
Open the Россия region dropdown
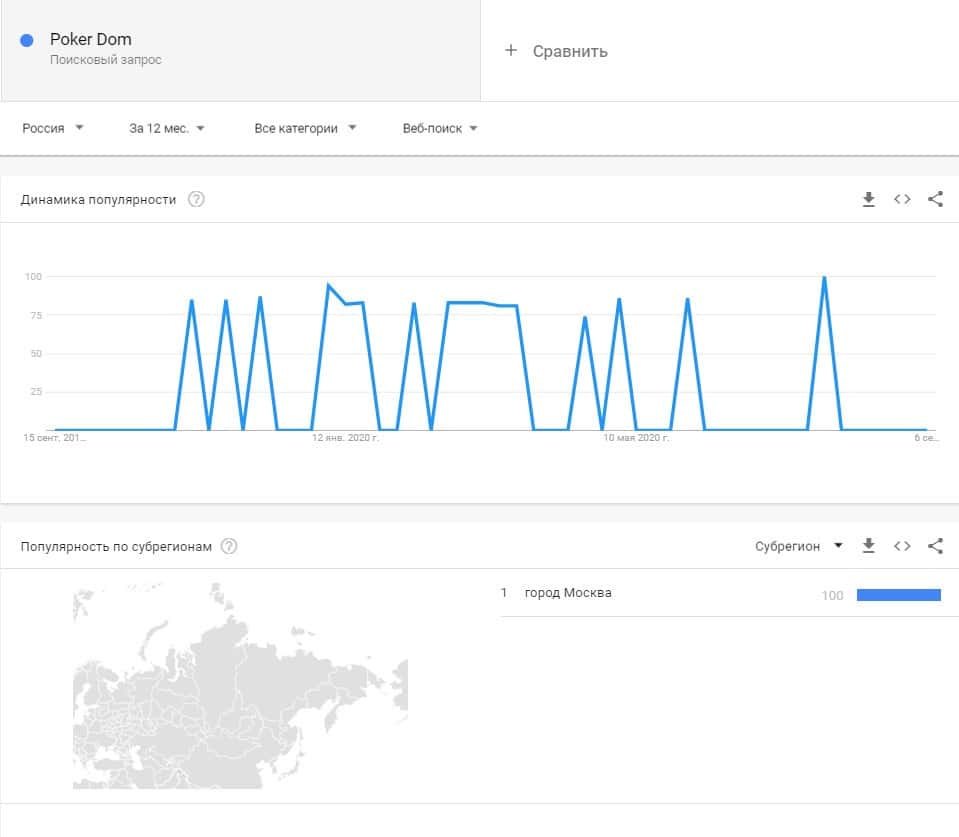(x=53, y=128)
